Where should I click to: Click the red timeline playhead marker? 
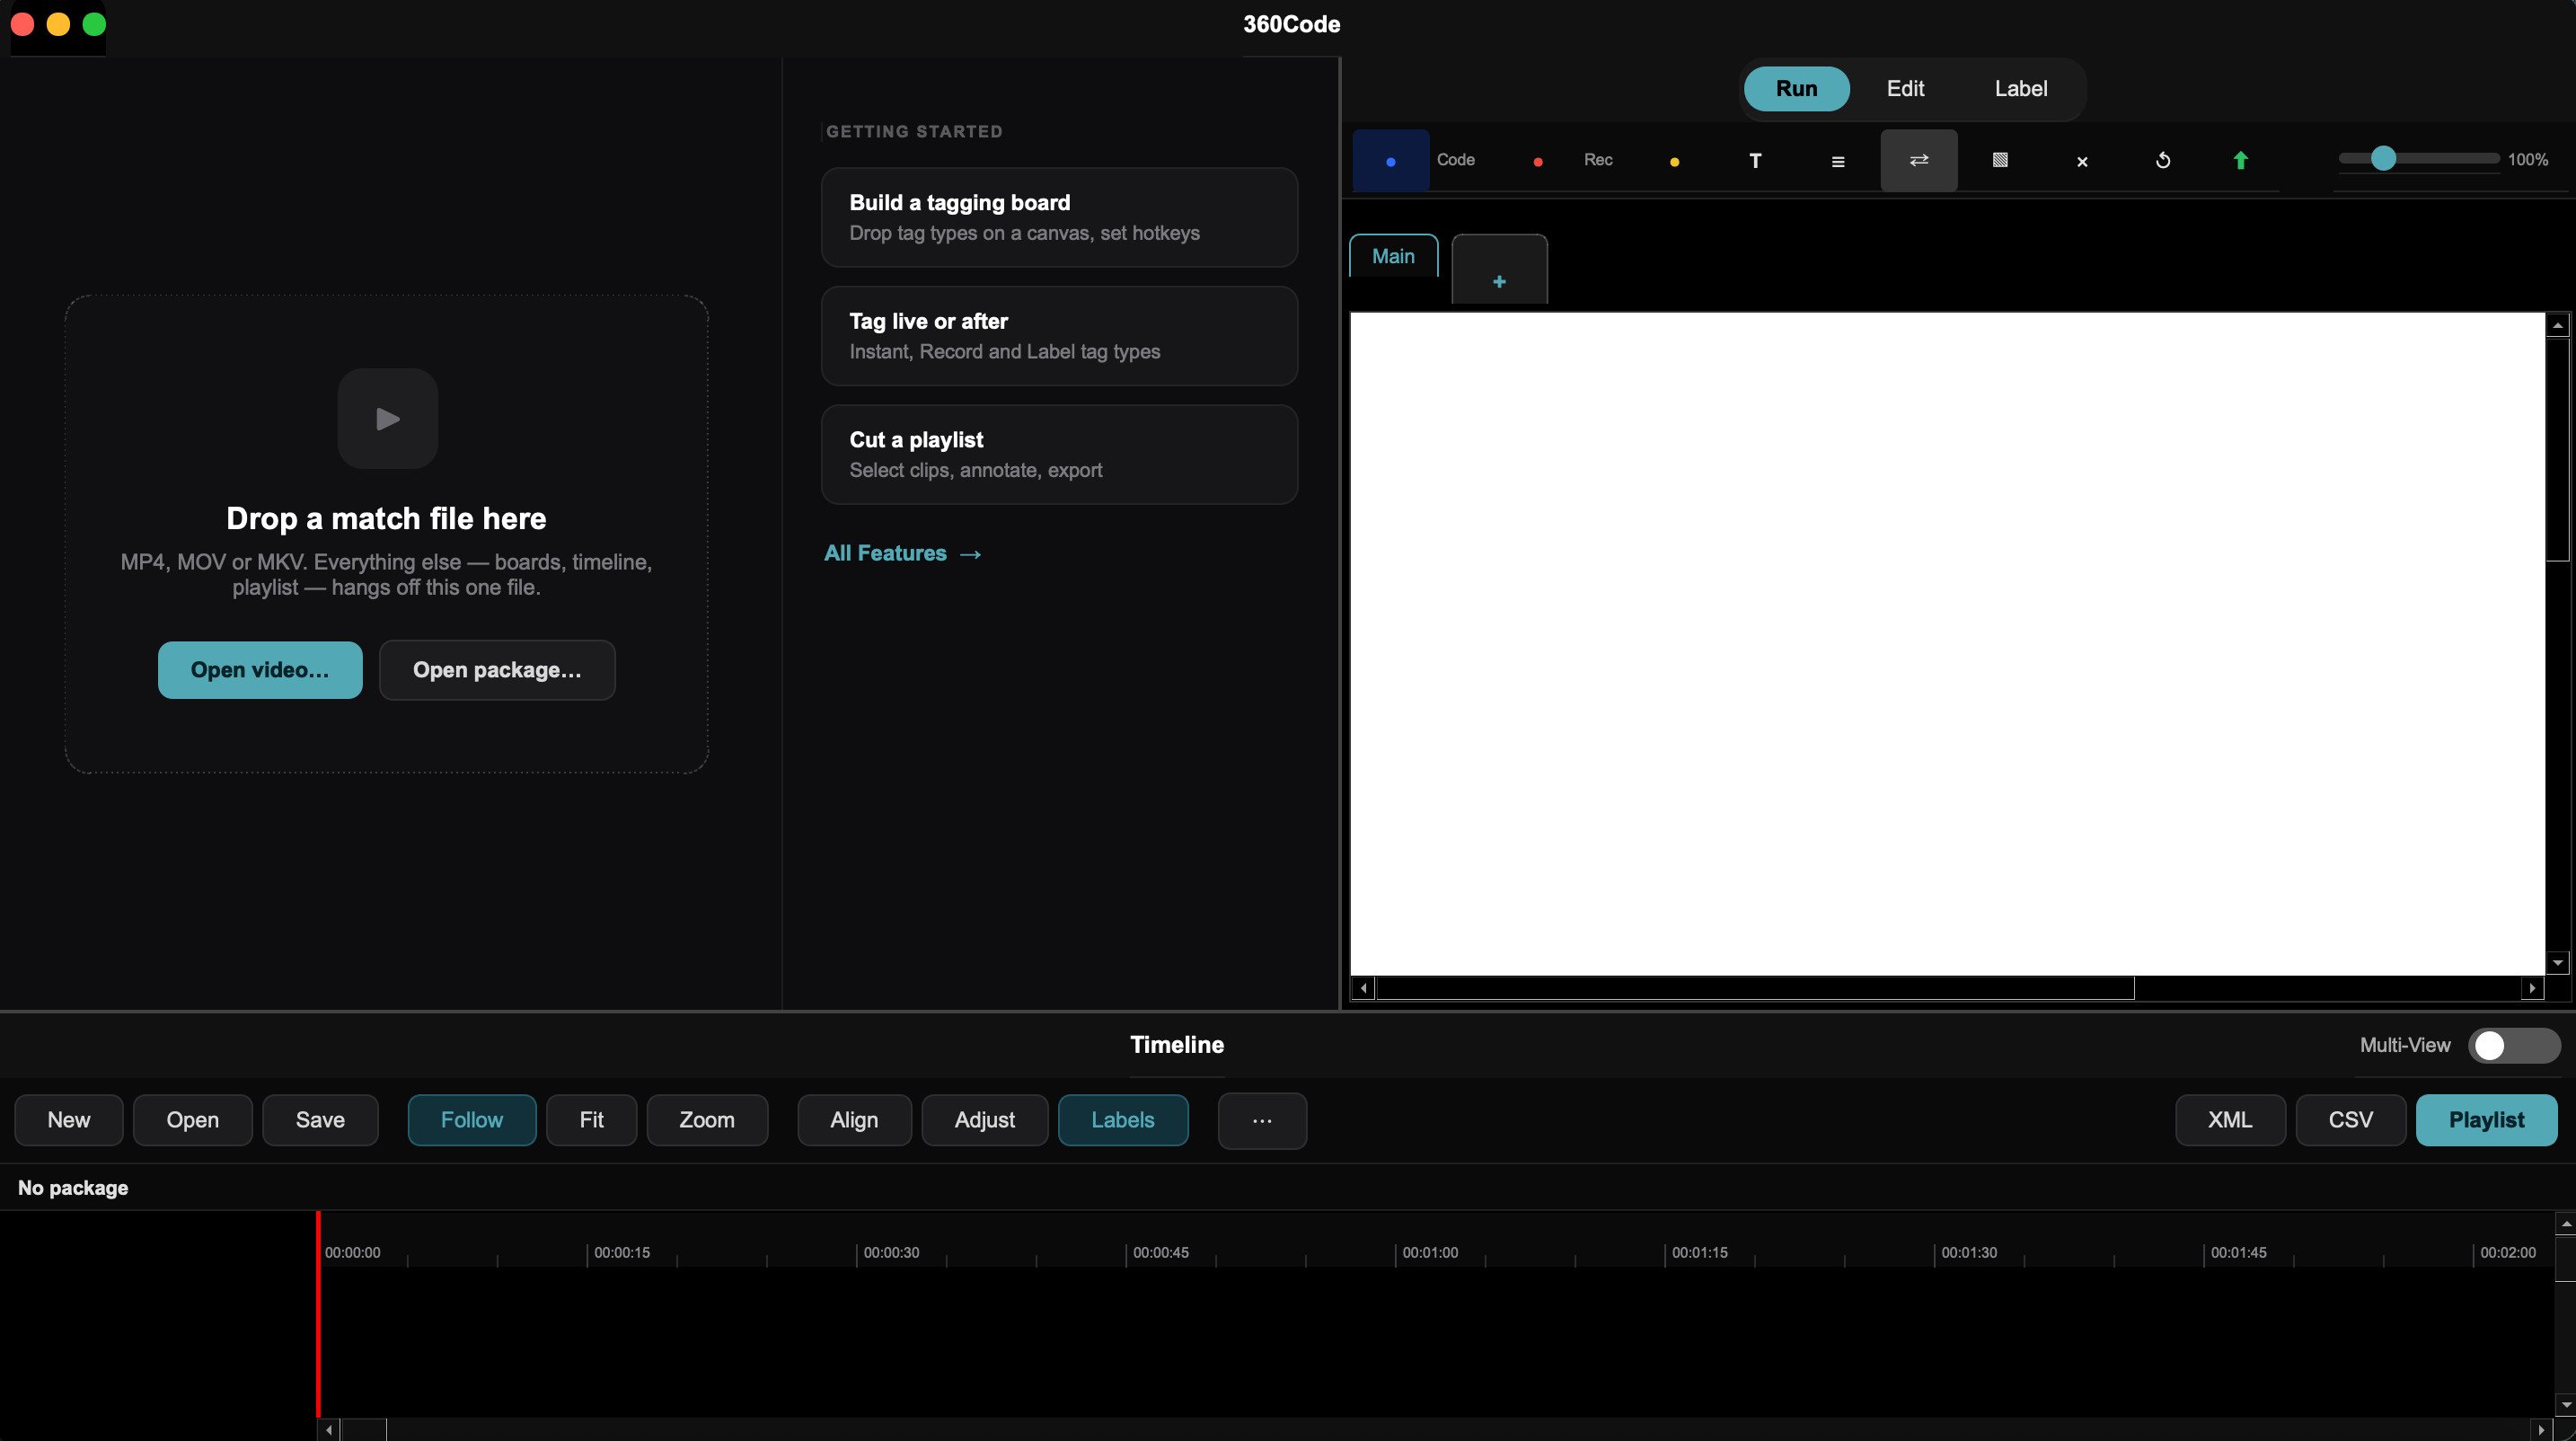318,1313
